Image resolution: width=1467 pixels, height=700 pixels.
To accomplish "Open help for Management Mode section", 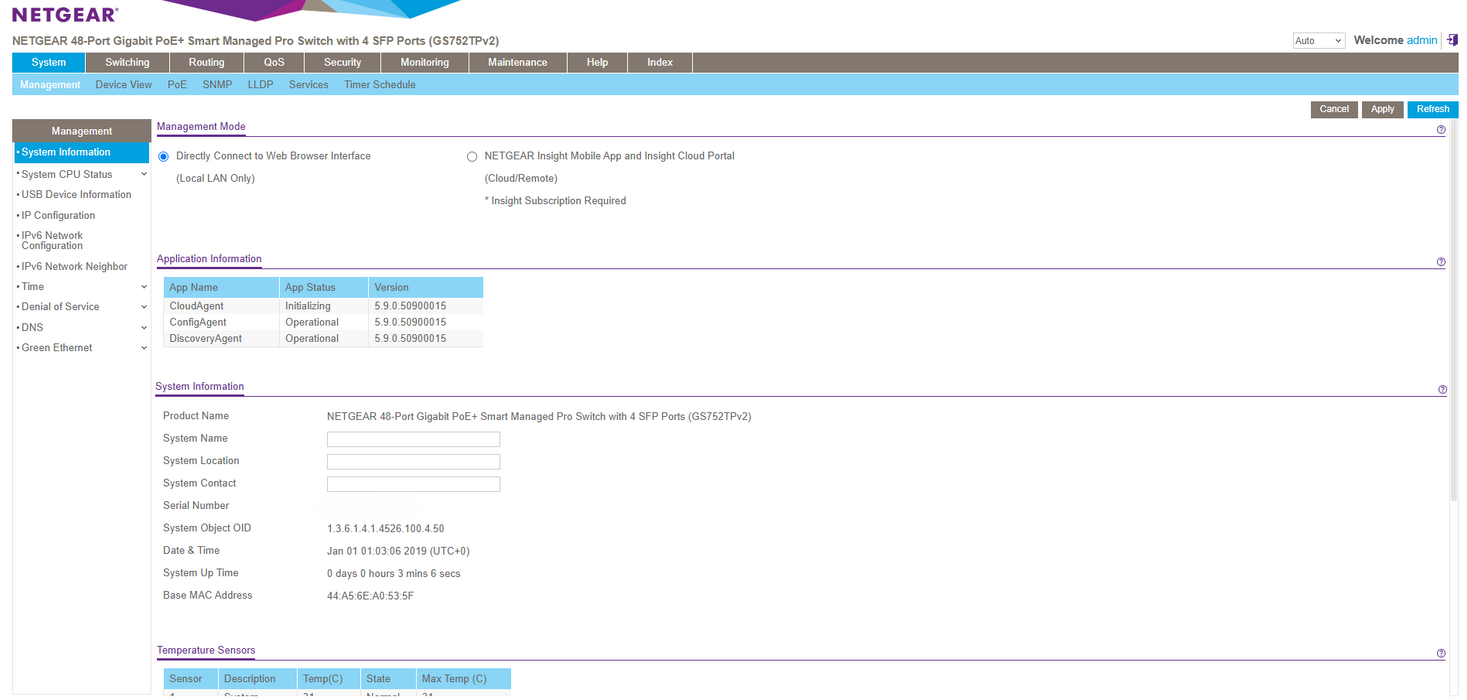I will coord(1441,130).
